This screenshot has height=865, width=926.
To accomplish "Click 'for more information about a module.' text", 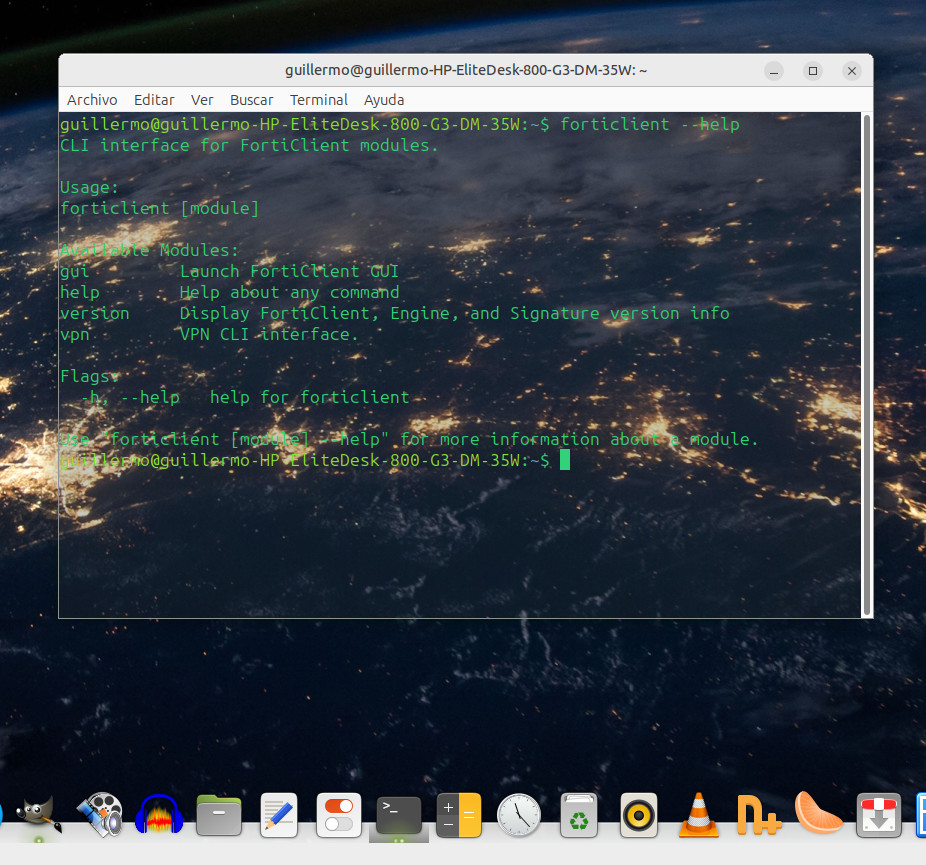I will (x=579, y=439).
